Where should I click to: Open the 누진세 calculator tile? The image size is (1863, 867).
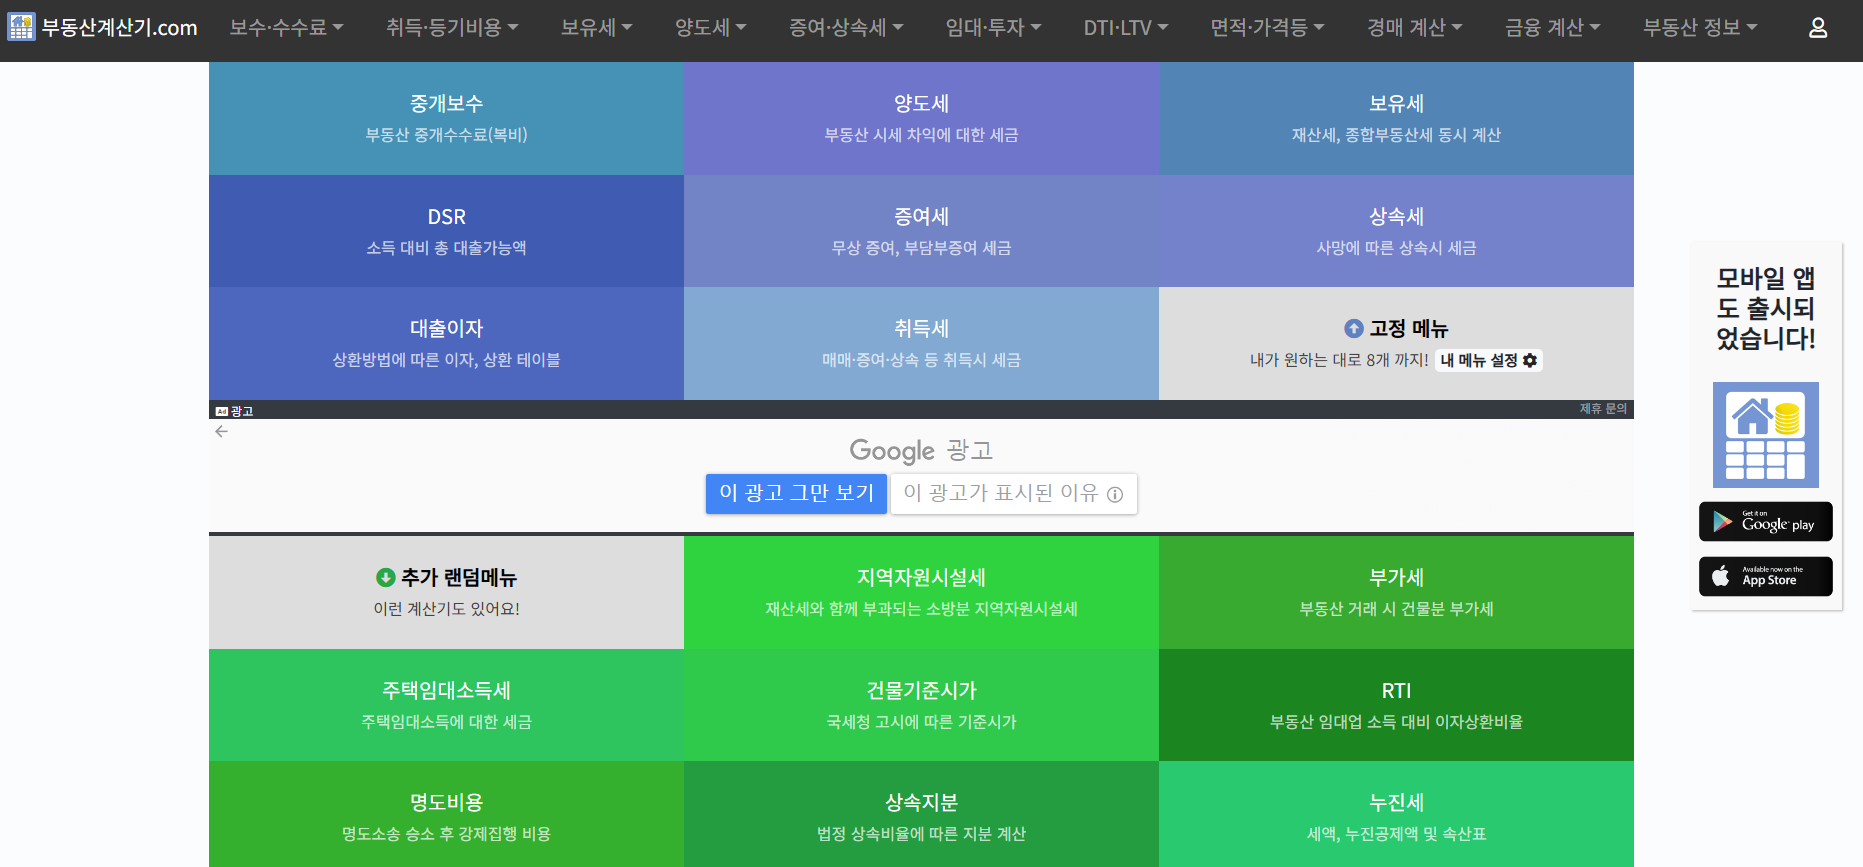point(1396,814)
